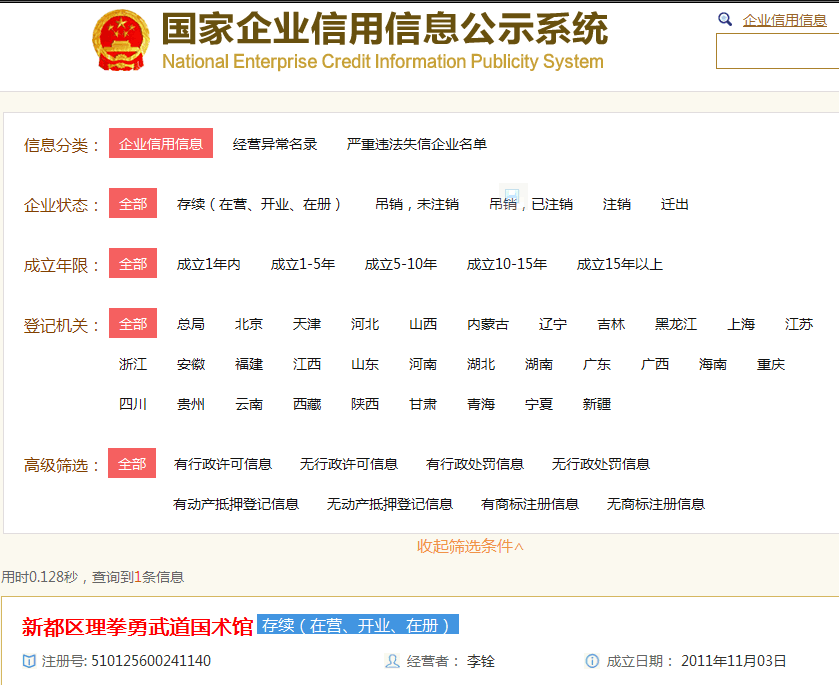Image resolution: width=839 pixels, height=685 pixels.
Task: Choose 重庆 registration authority
Action: [771, 364]
